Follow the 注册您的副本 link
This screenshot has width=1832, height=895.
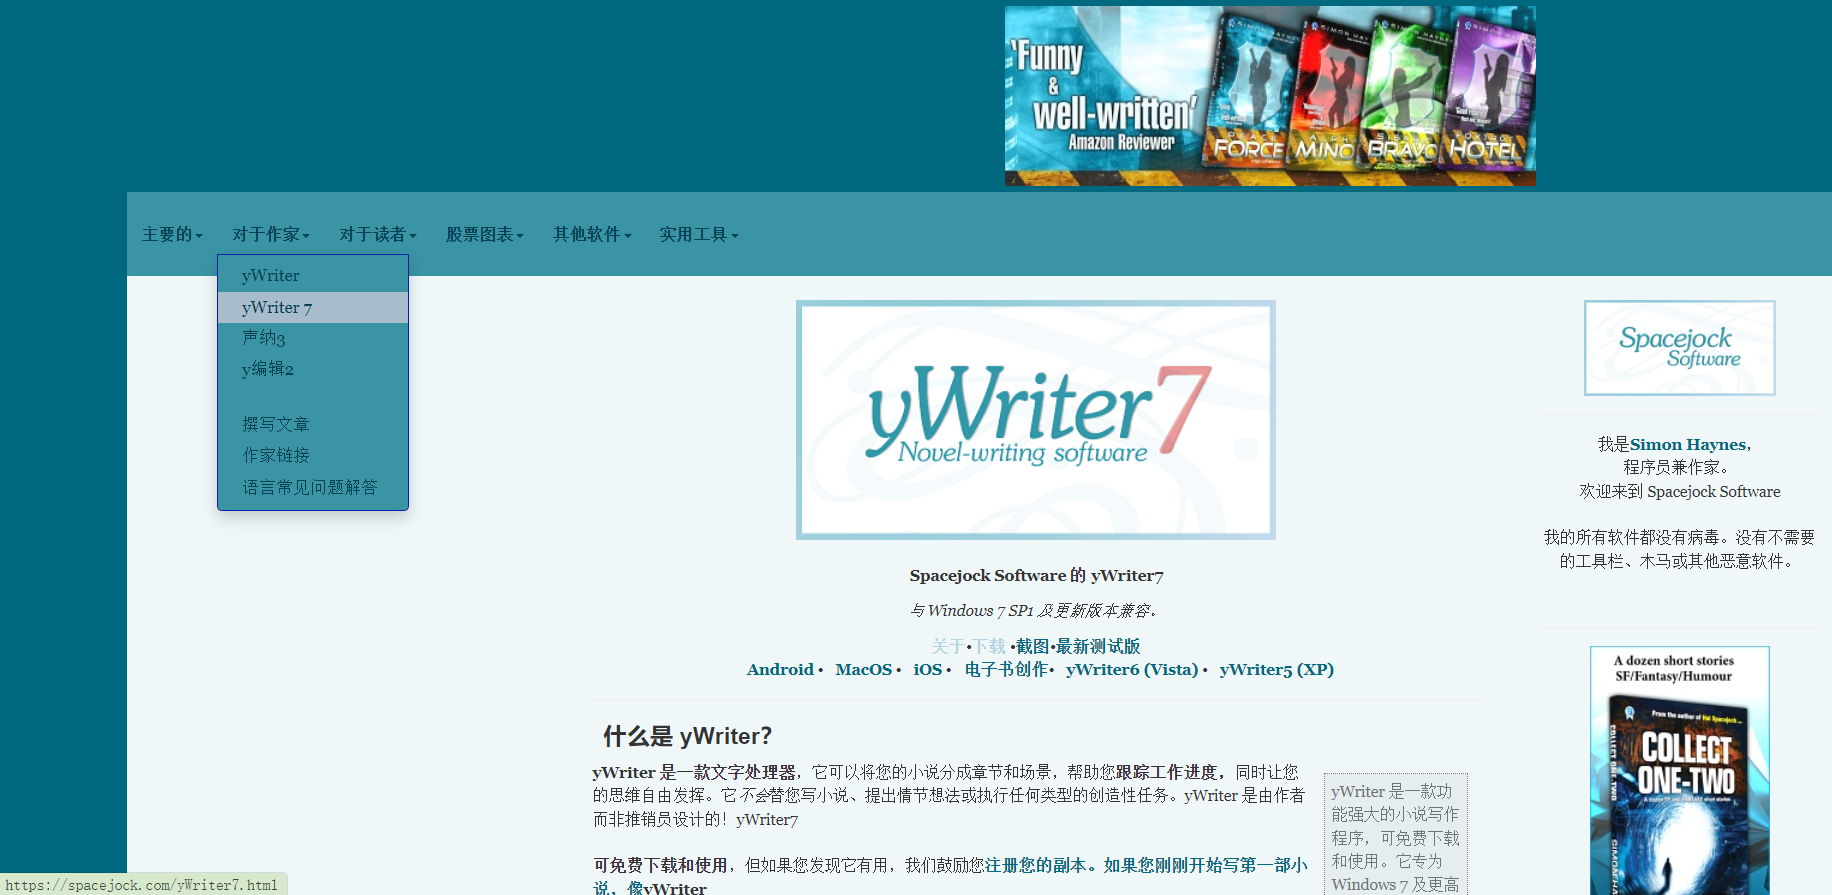pos(1035,866)
